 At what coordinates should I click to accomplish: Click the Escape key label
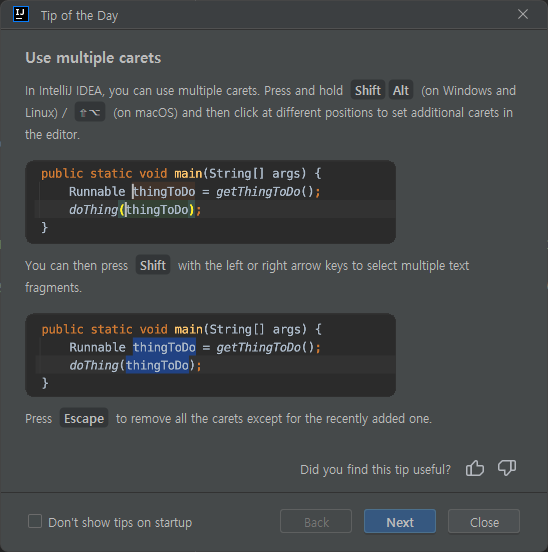coord(84,418)
